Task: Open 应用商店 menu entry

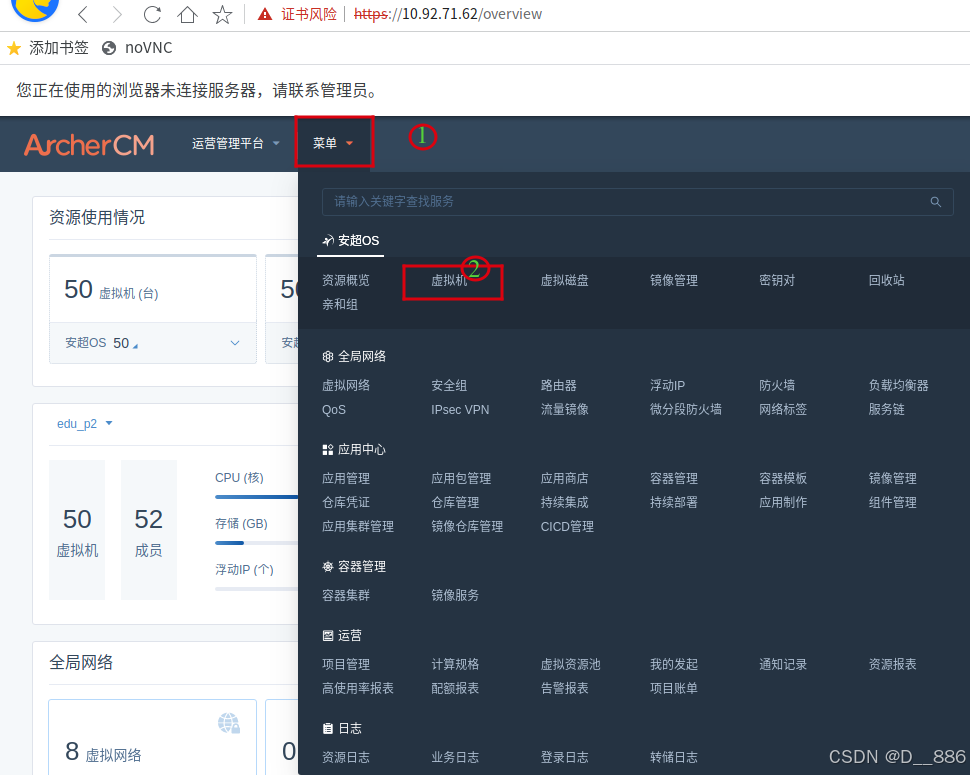Action: point(564,478)
